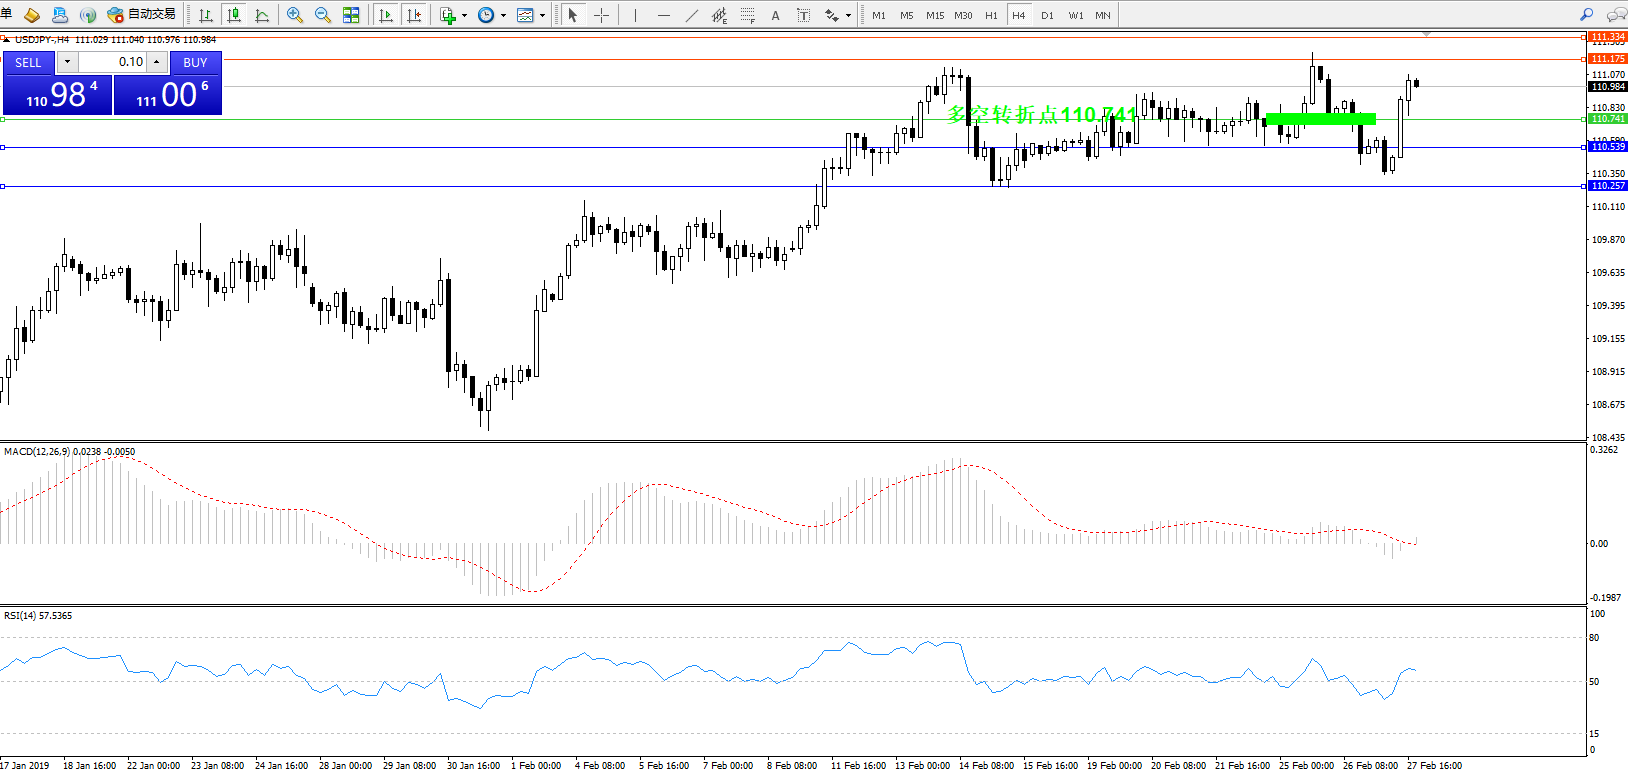Click the zoom out magnifier icon

(322, 15)
